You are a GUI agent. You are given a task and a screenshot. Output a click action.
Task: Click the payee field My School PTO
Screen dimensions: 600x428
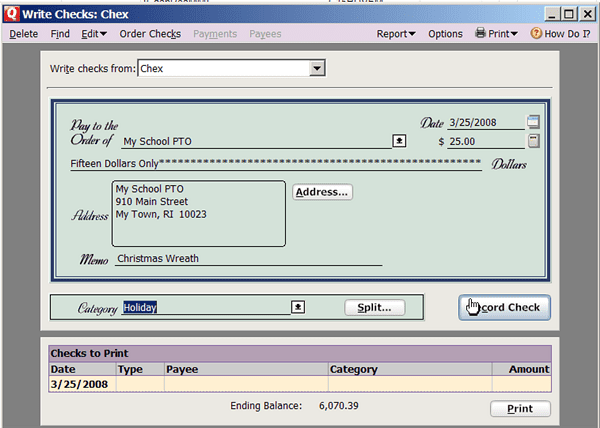click(x=256, y=142)
